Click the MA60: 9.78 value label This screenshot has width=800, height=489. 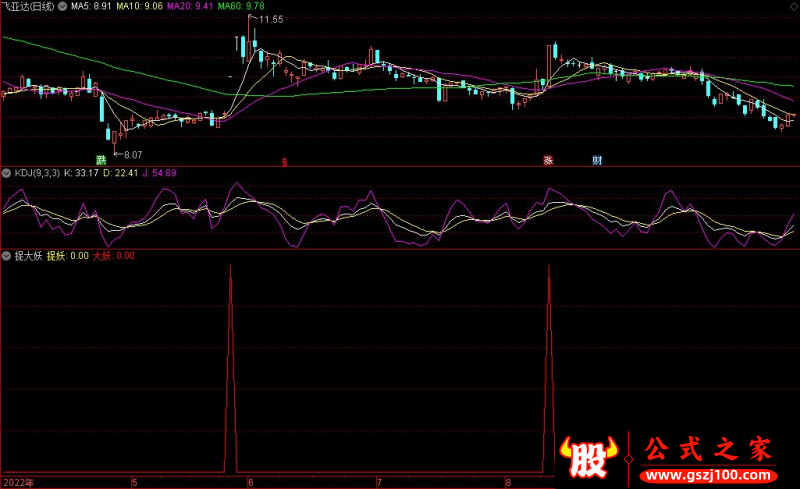click(x=241, y=6)
